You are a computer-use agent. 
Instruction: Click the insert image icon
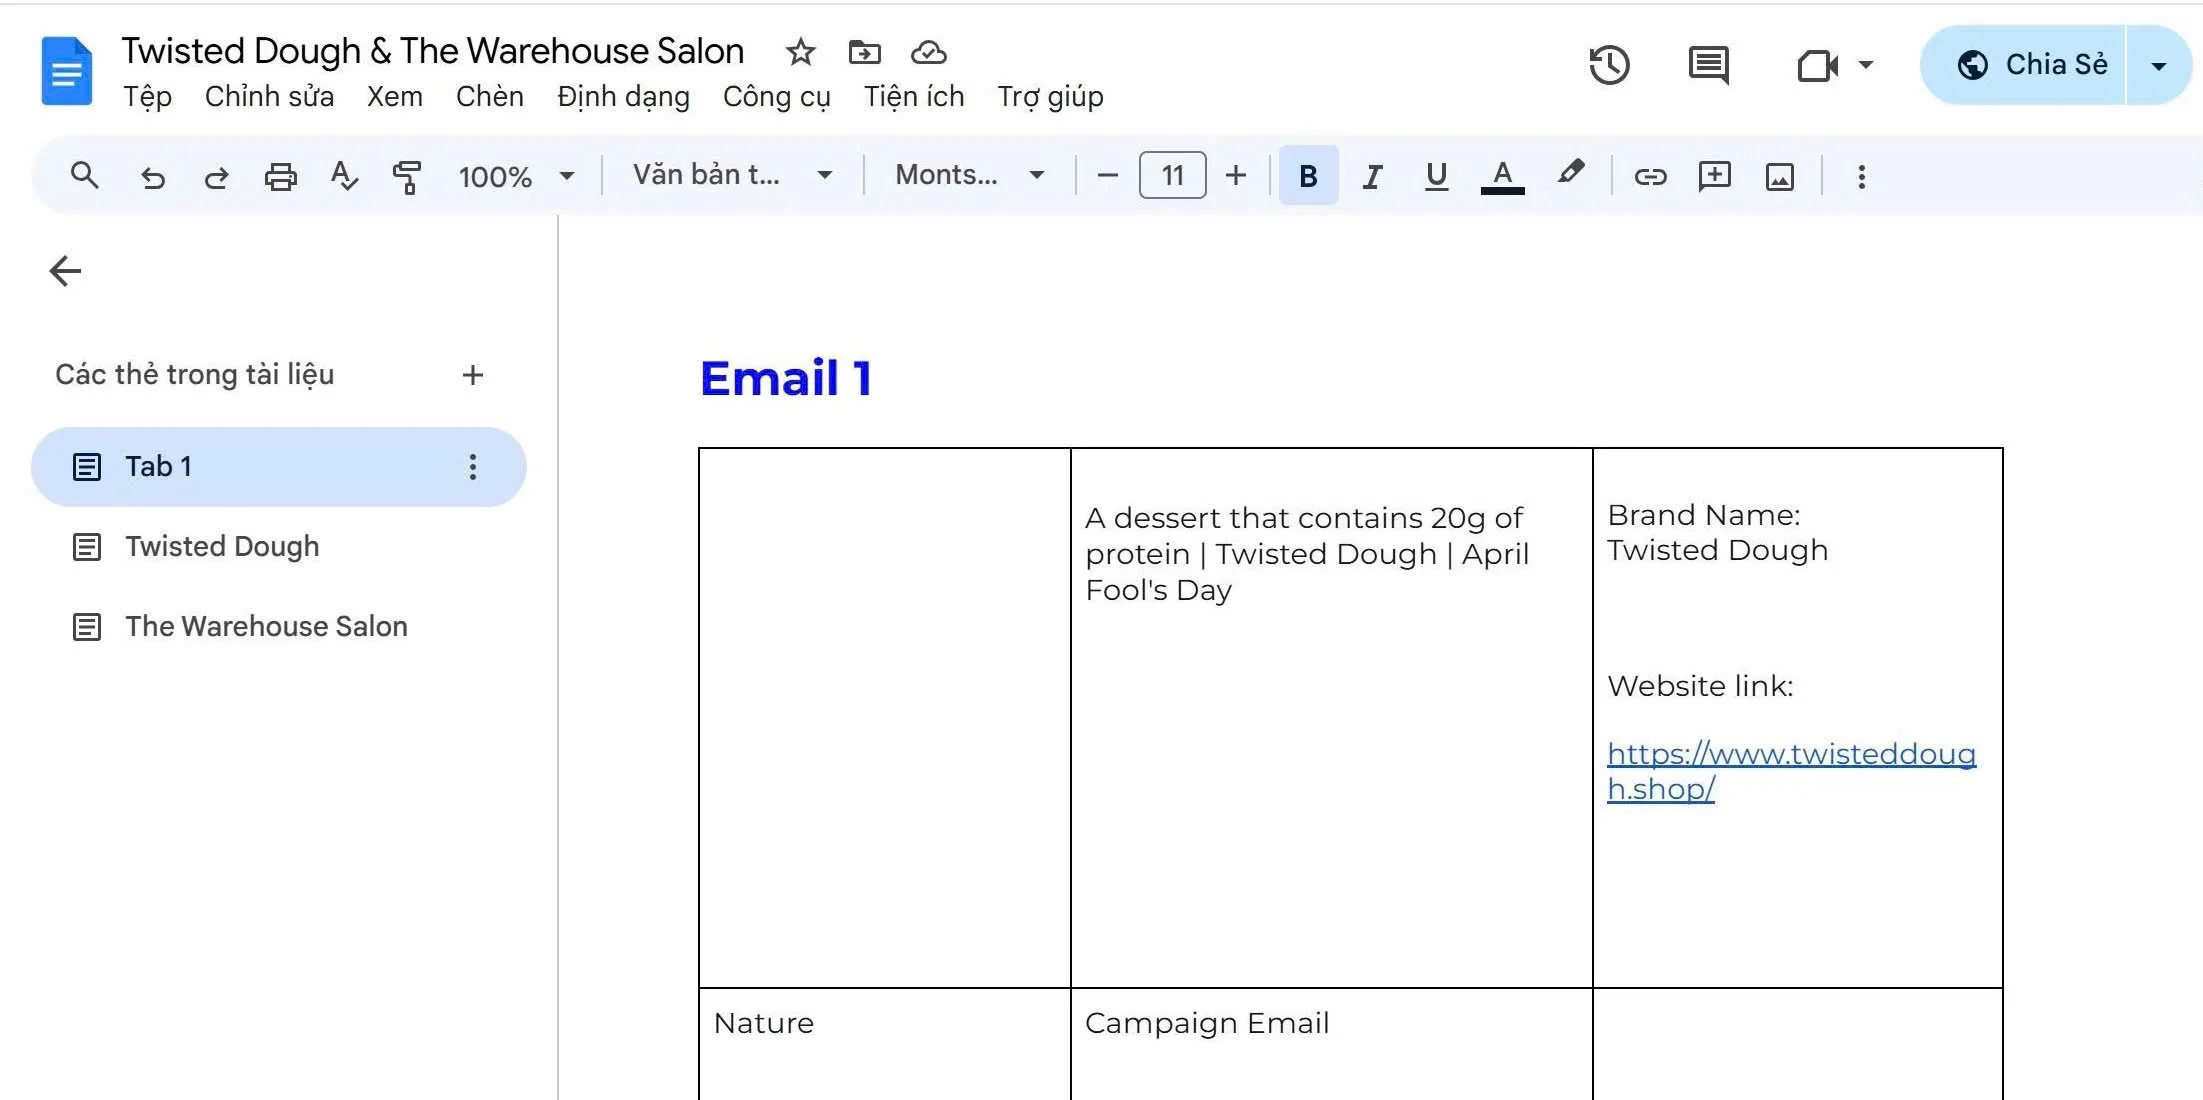click(x=1779, y=177)
